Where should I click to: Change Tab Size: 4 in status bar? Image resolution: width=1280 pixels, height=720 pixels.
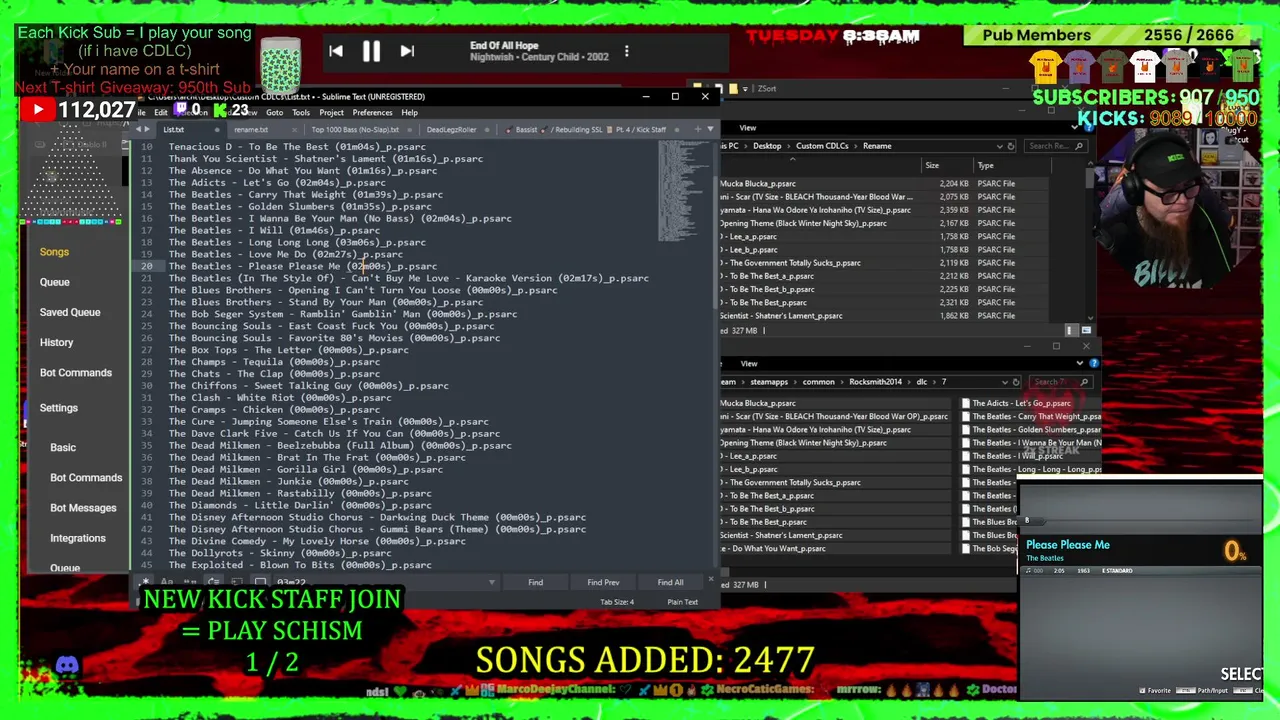[x=617, y=602]
